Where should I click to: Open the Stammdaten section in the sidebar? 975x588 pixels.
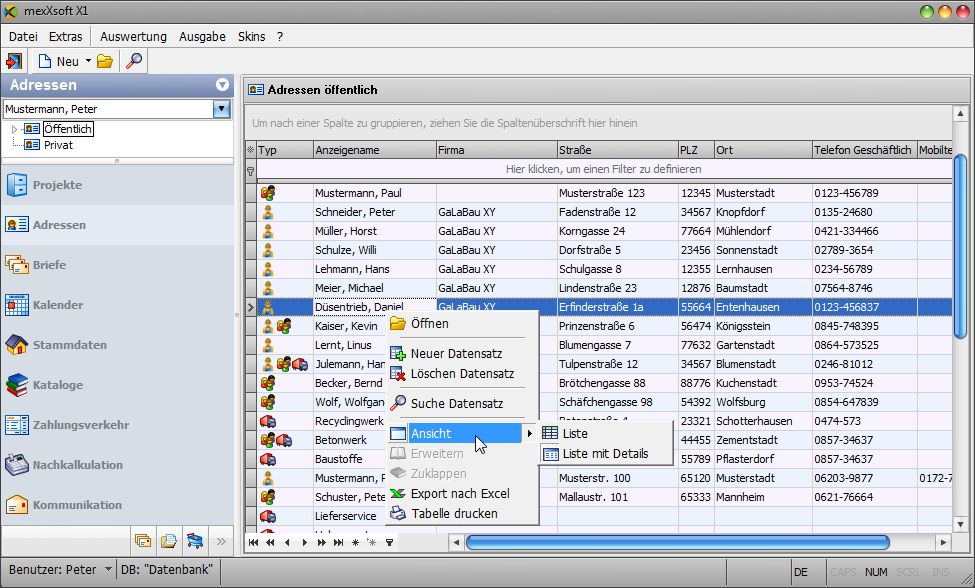point(118,344)
